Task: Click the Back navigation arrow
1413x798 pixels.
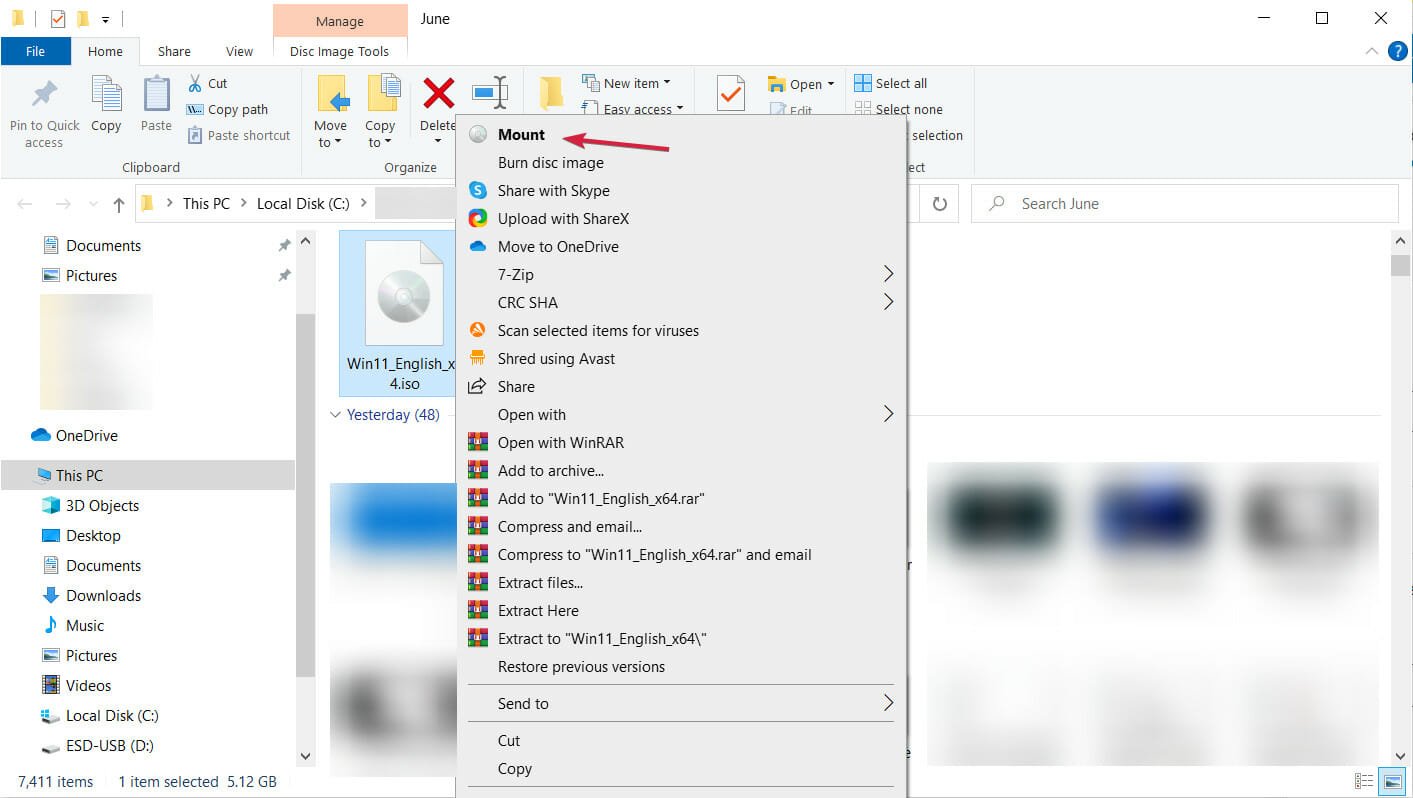Action: pos(25,204)
